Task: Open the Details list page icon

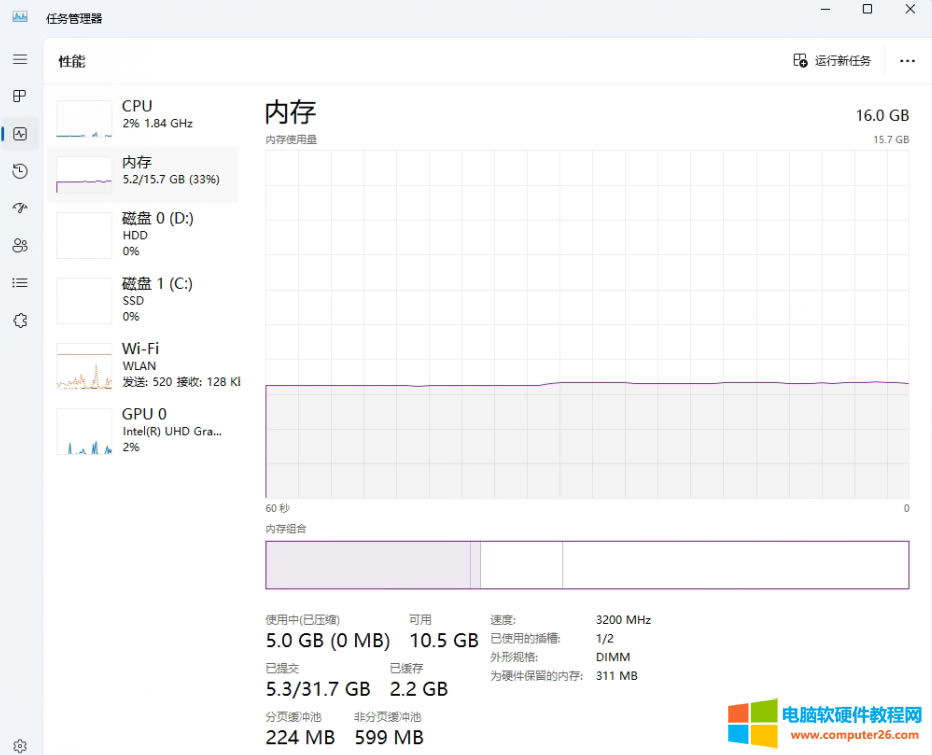Action: pos(20,283)
